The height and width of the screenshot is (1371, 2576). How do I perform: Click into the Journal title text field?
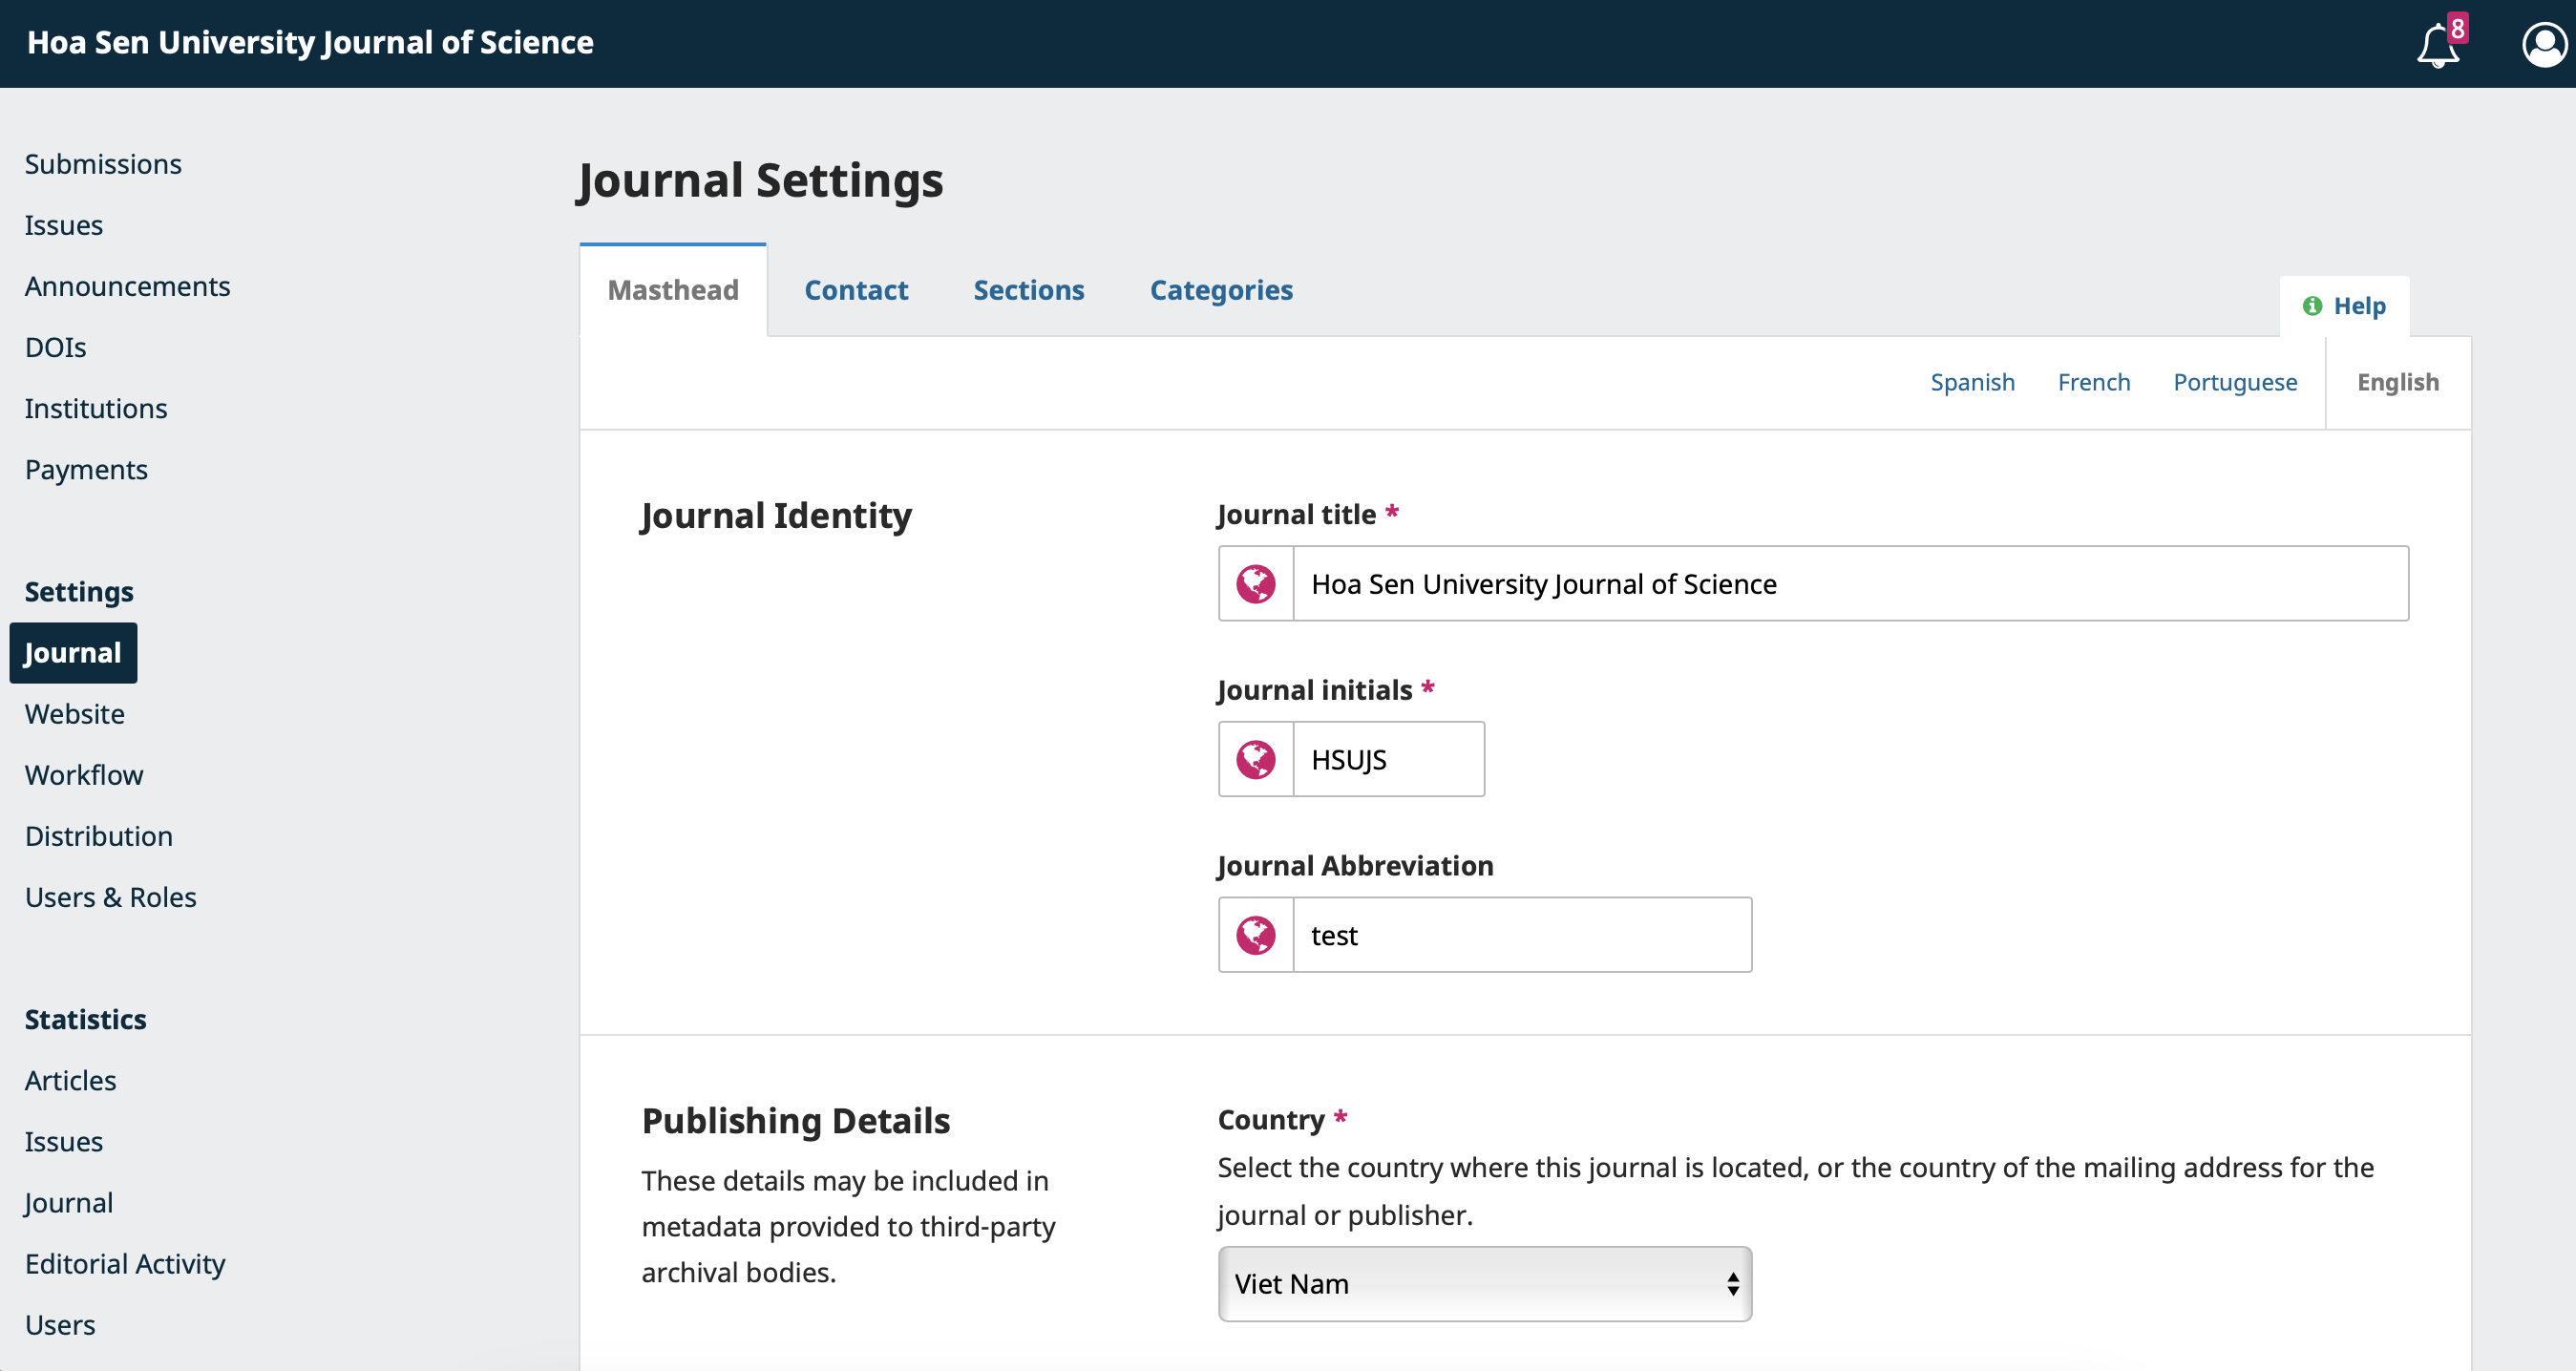(1850, 584)
